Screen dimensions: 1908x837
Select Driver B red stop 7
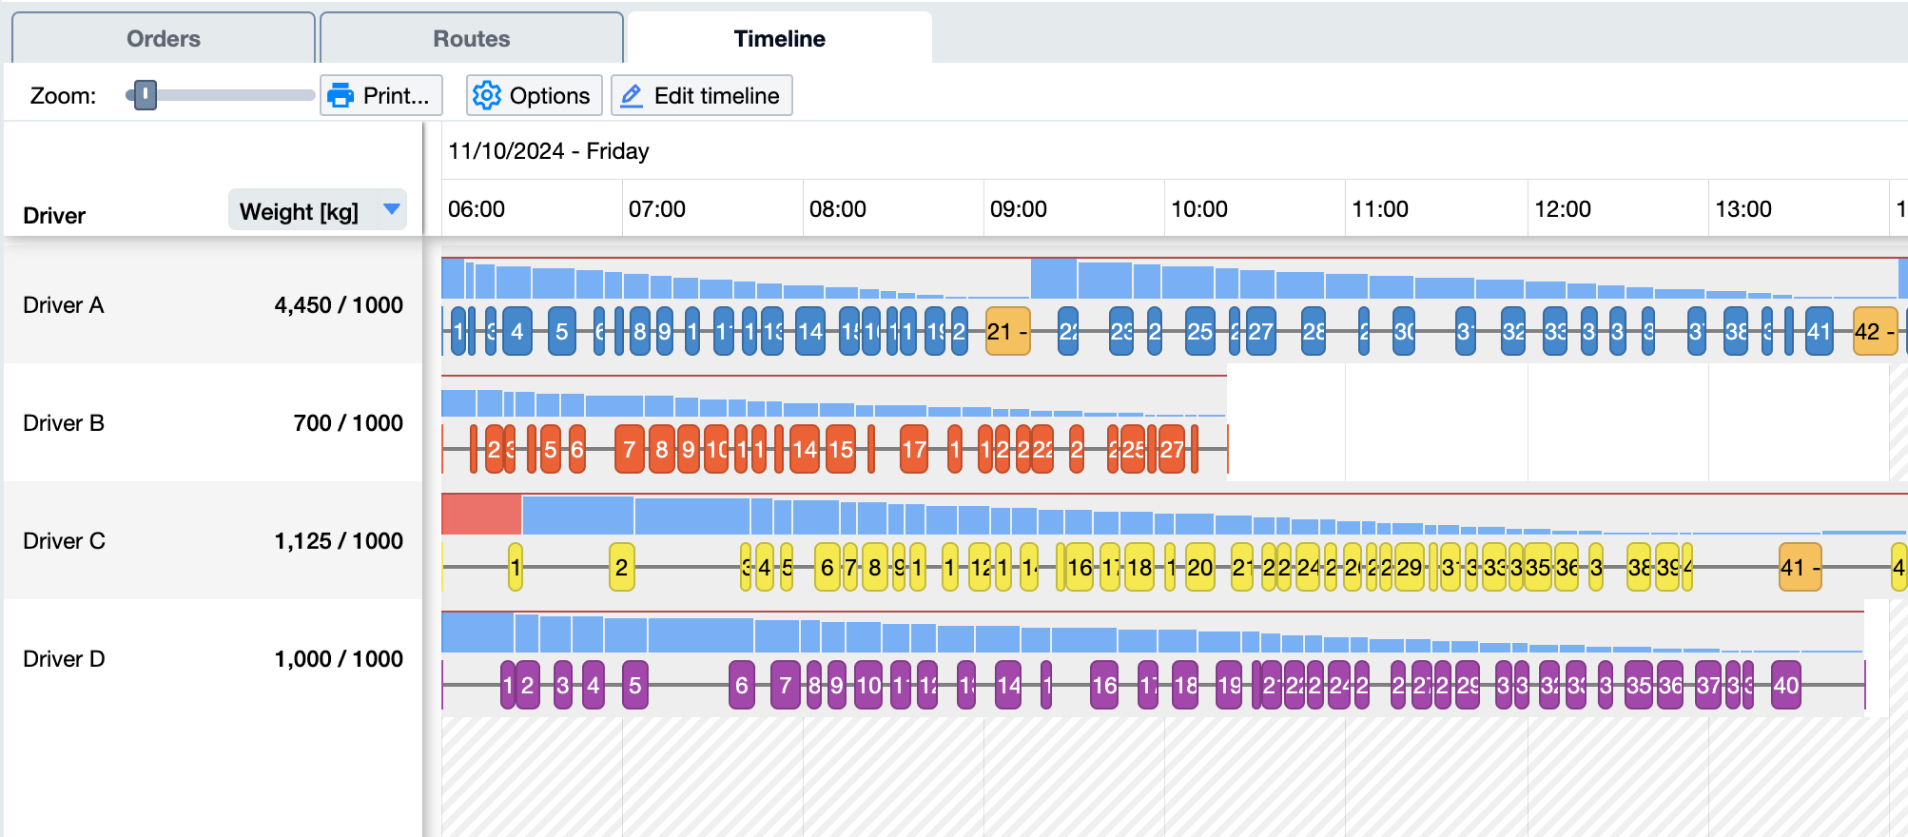coord(629,449)
